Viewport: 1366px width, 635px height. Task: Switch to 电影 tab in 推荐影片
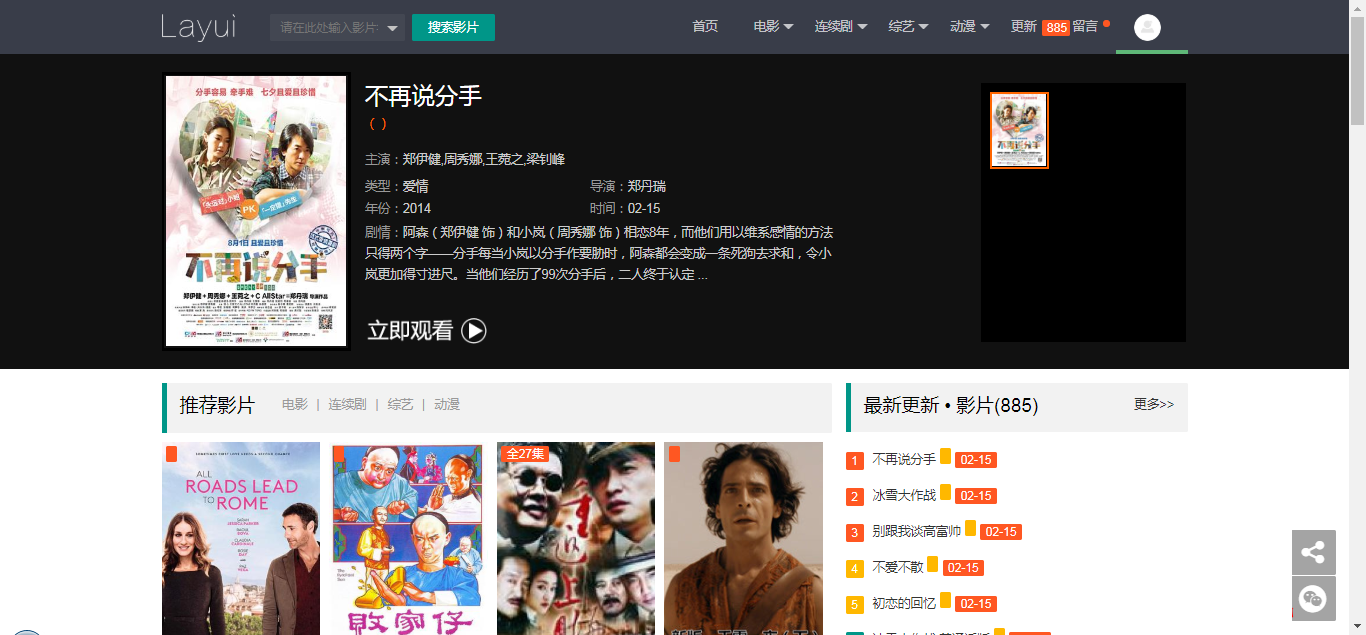coord(295,405)
